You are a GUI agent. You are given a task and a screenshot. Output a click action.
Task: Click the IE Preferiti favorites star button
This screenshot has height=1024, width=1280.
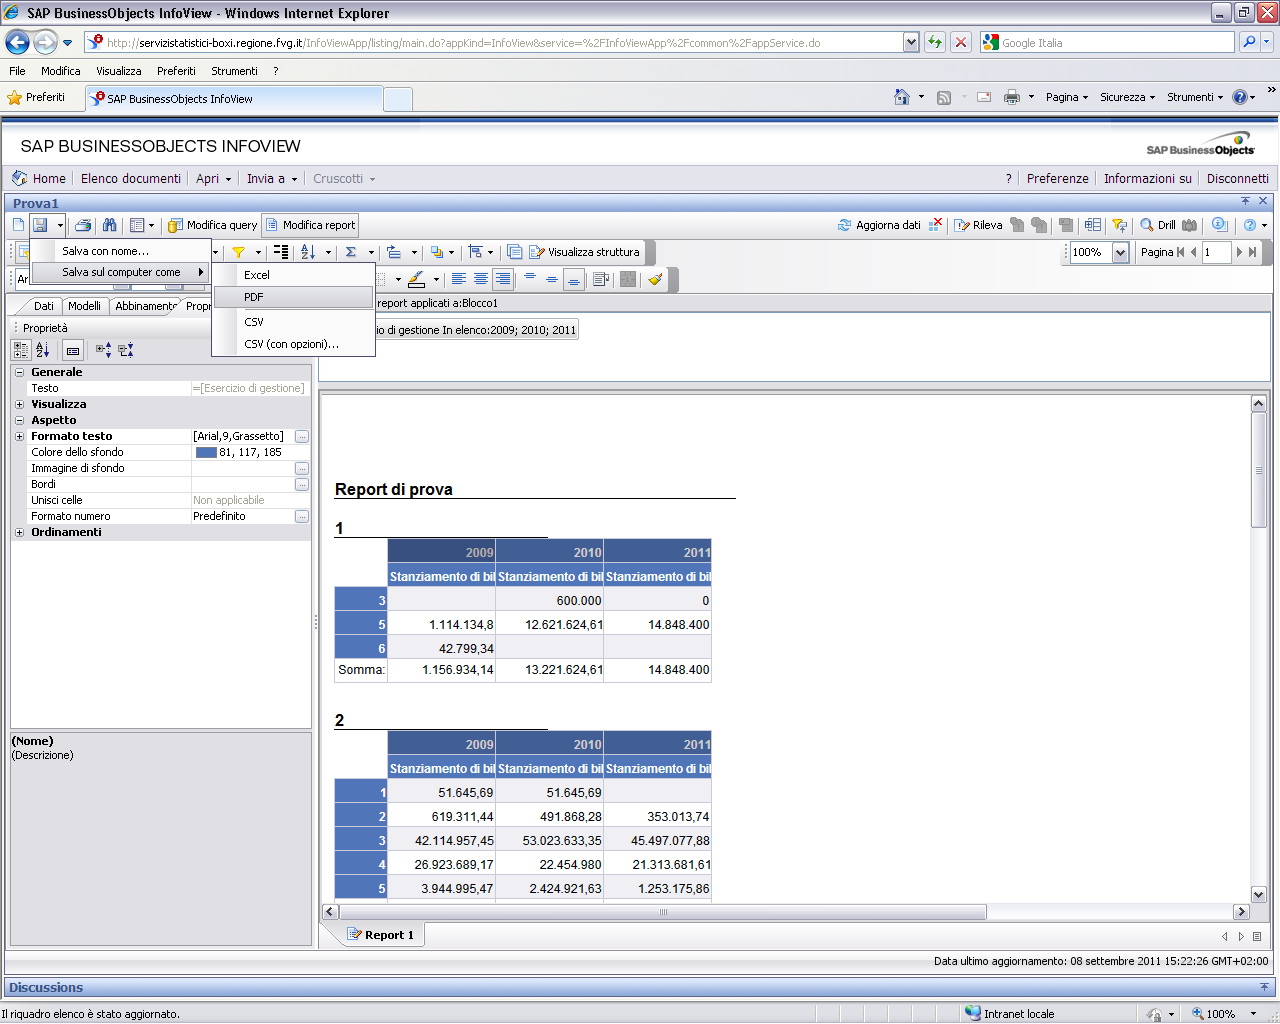pos(36,97)
